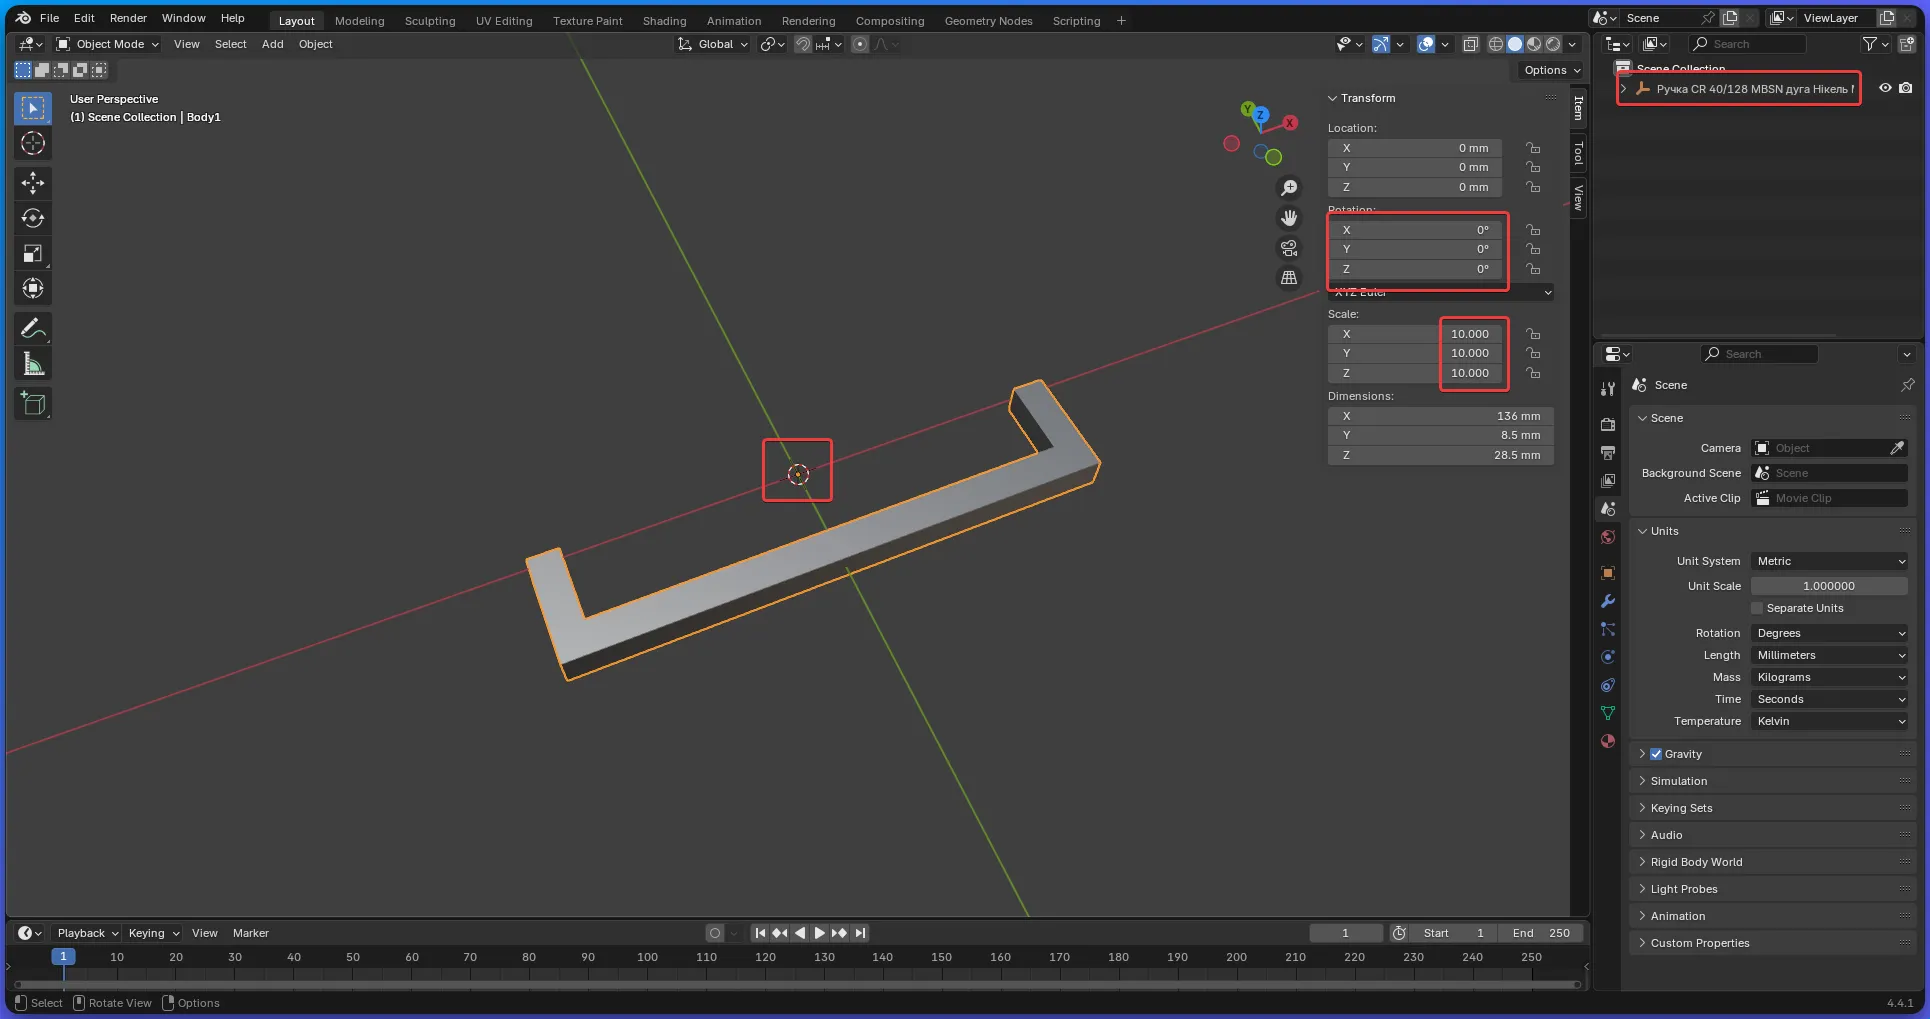Screen dimensions: 1930x1019
Task: Select the Move tool
Action: 33,182
